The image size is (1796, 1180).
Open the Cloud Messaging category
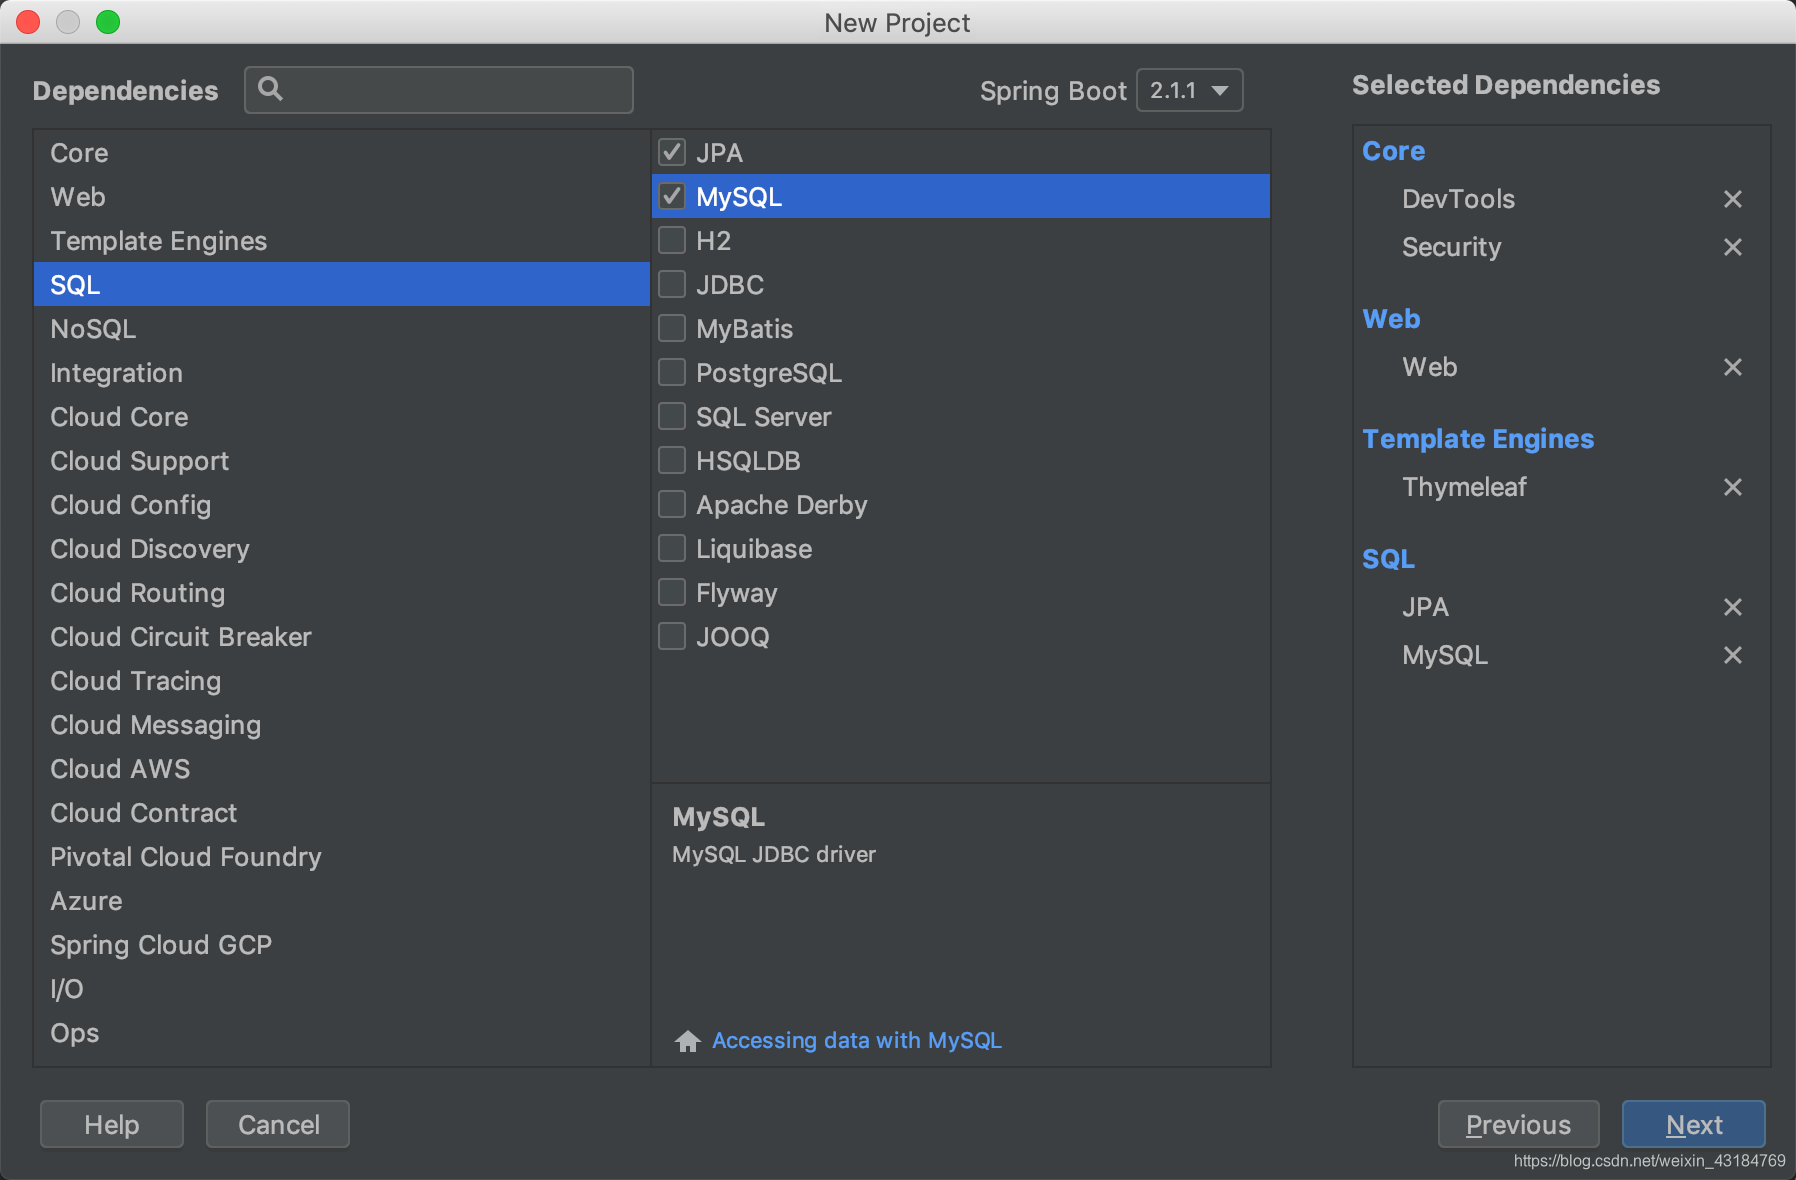click(342, 725)
